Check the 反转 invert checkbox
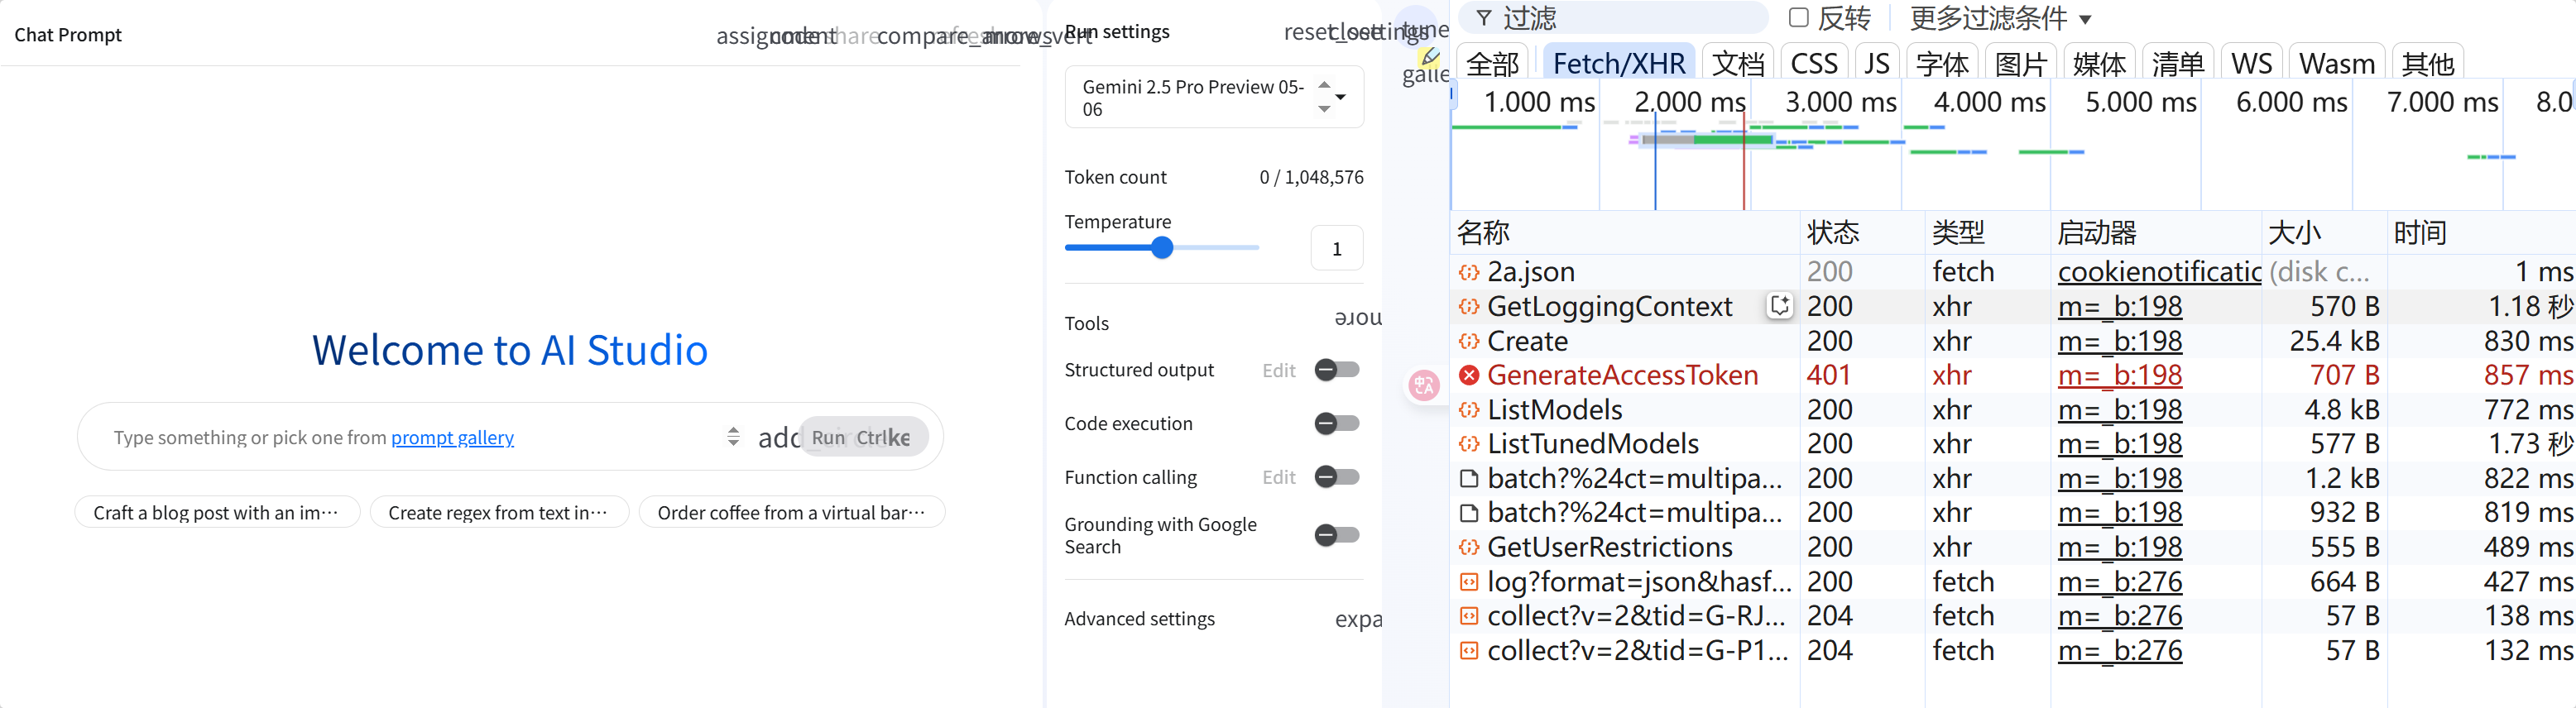This screenshot has width=2576, height=708. point(1798,17)
